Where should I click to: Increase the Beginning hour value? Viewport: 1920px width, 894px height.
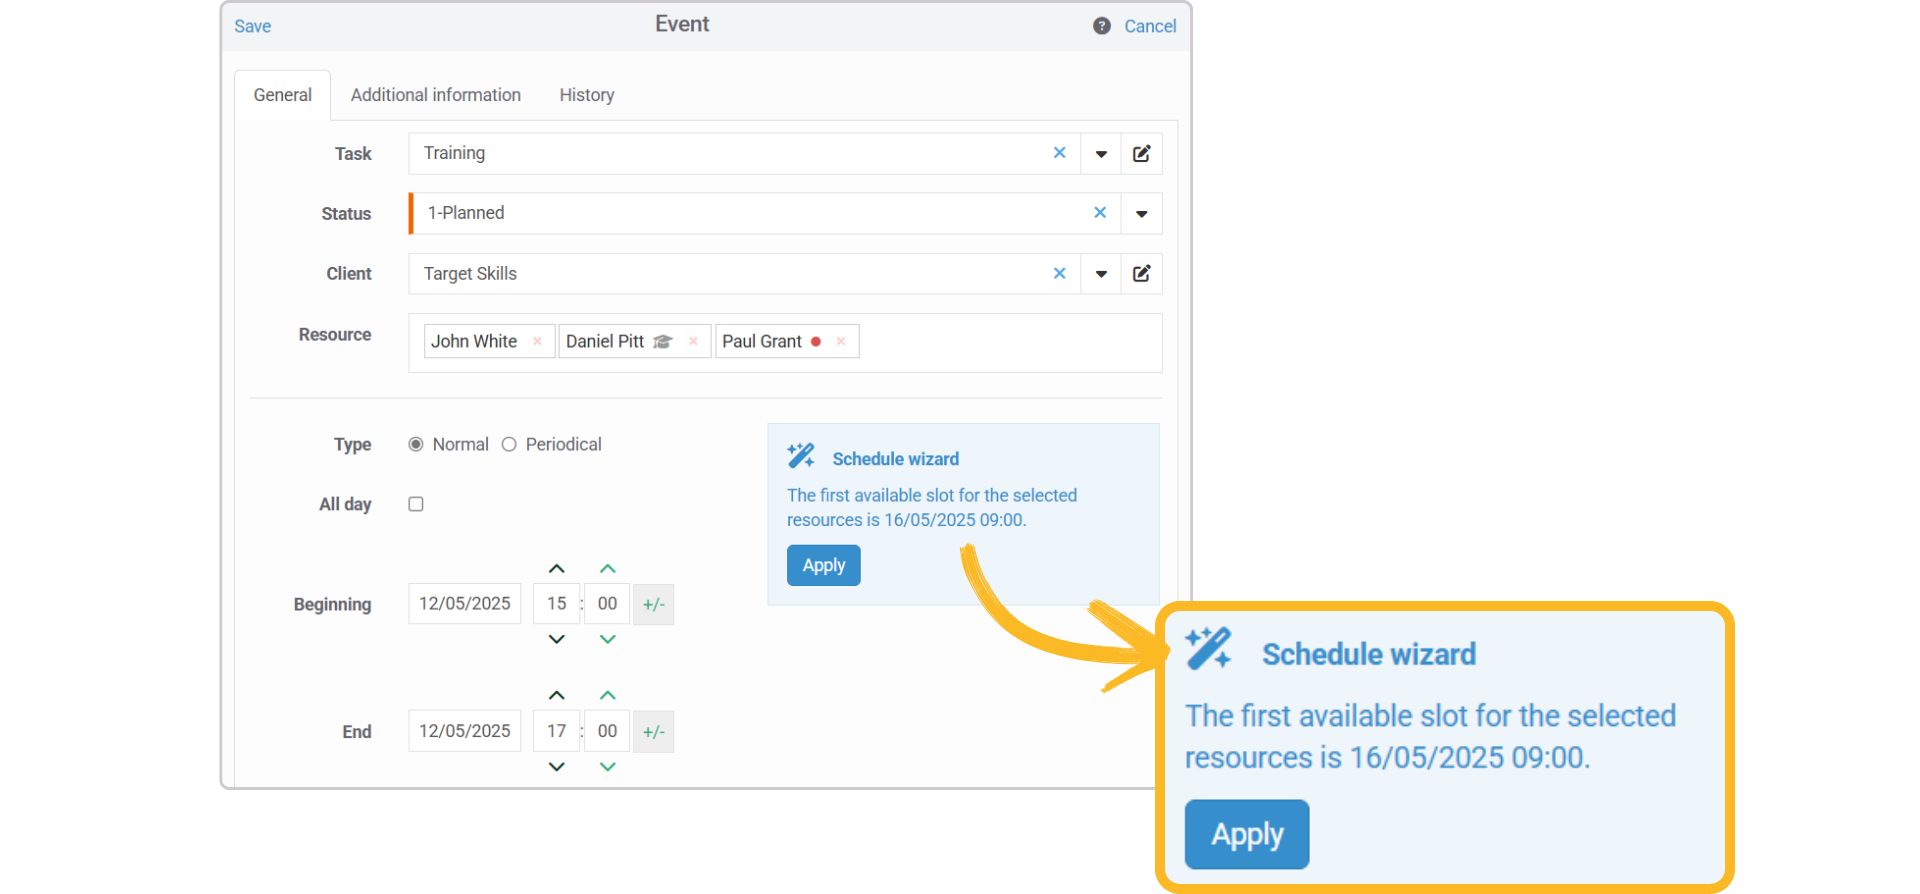tap(557, 569)
